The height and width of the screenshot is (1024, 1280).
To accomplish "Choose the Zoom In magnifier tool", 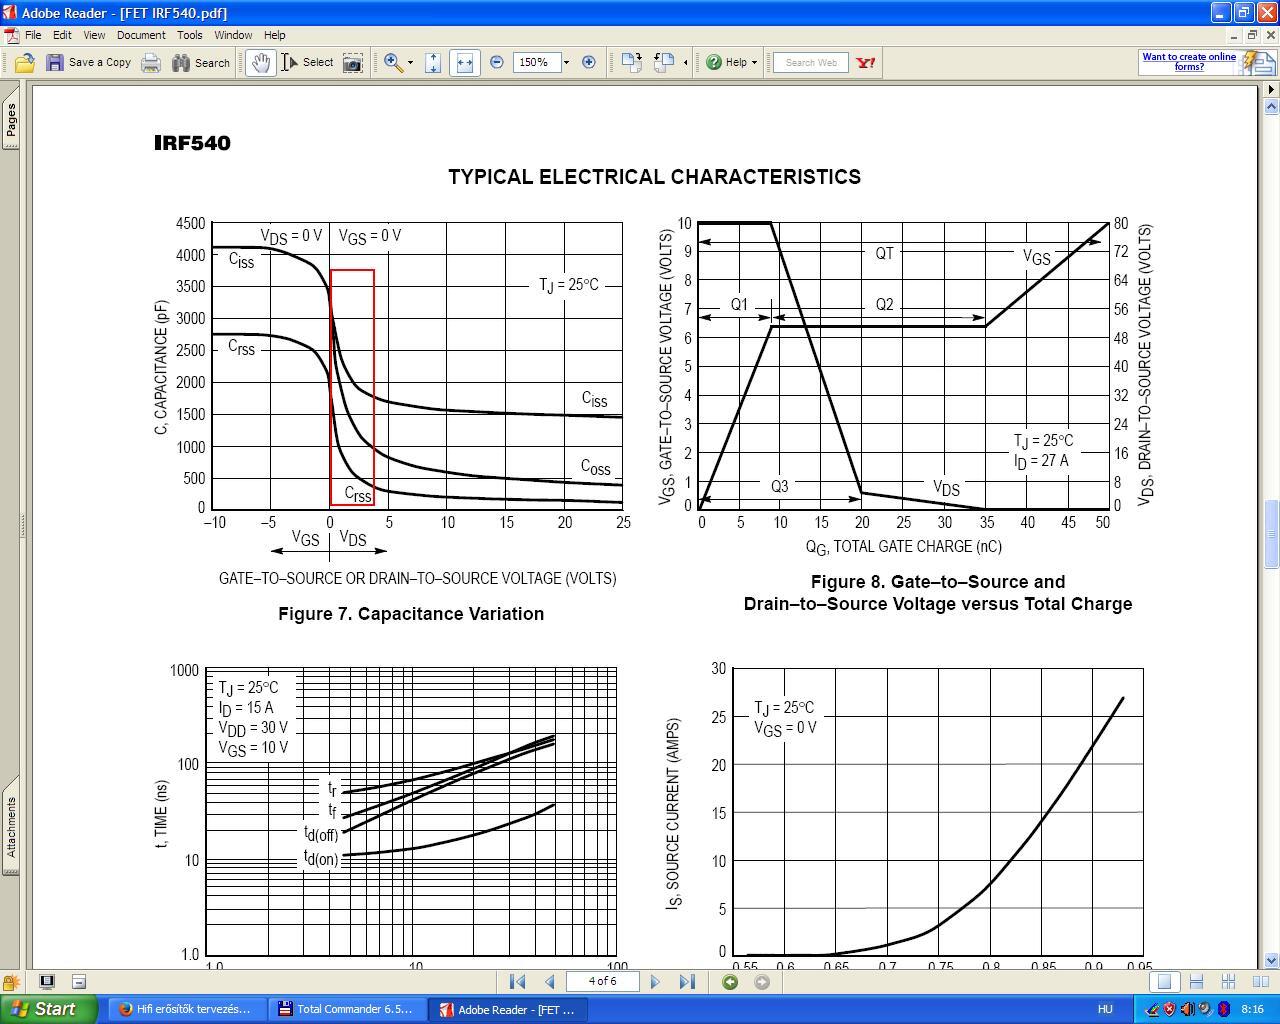I will (393, 62).
